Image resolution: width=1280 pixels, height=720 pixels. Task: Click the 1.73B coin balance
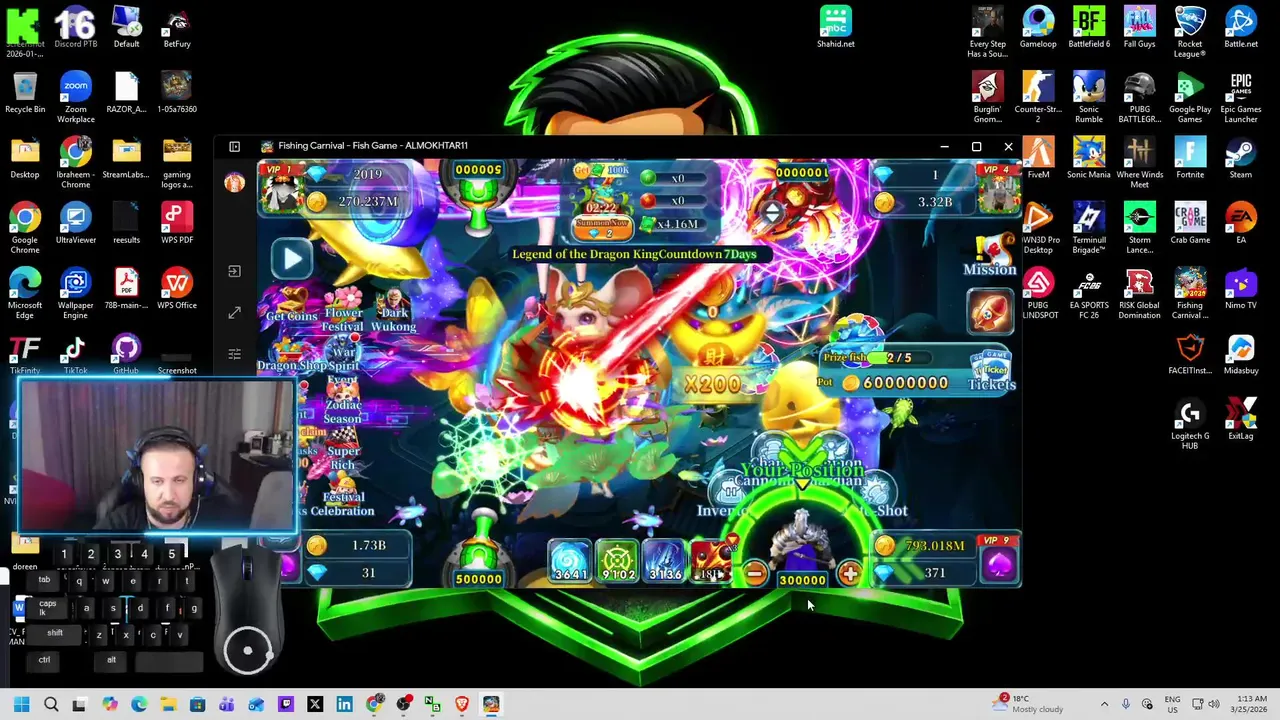coord(357,545)
